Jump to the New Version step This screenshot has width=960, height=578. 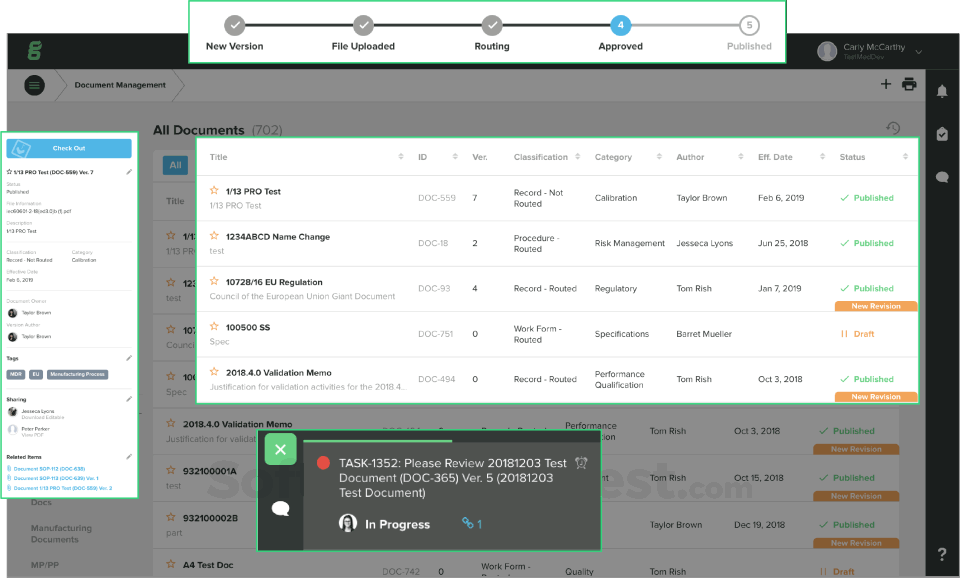[234, 26]
